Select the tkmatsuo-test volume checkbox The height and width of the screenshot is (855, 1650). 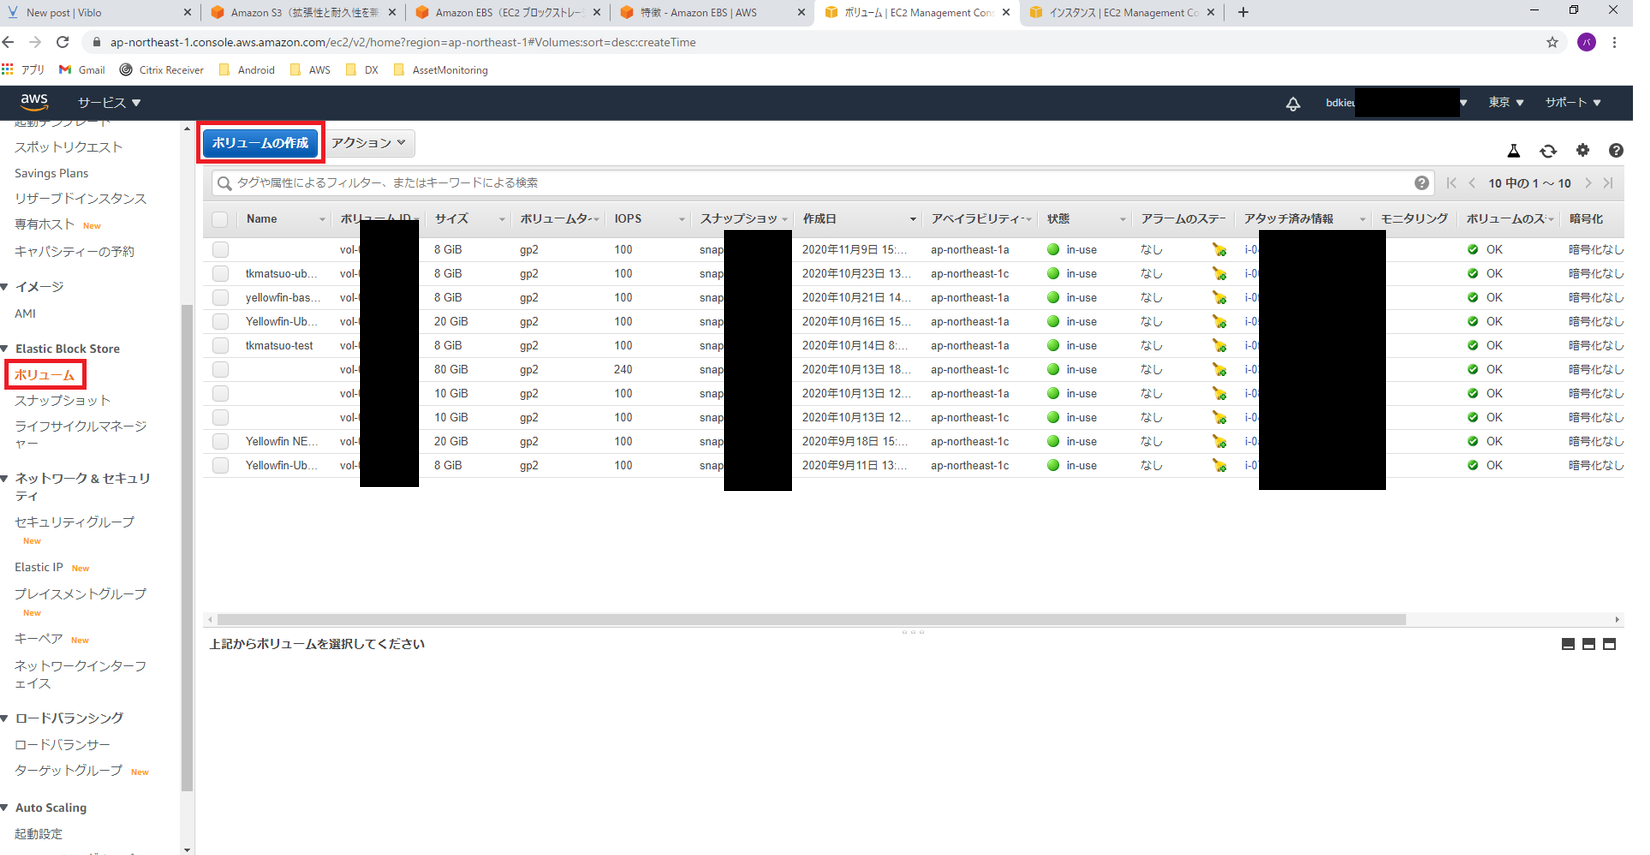click(x=220, y=345)
